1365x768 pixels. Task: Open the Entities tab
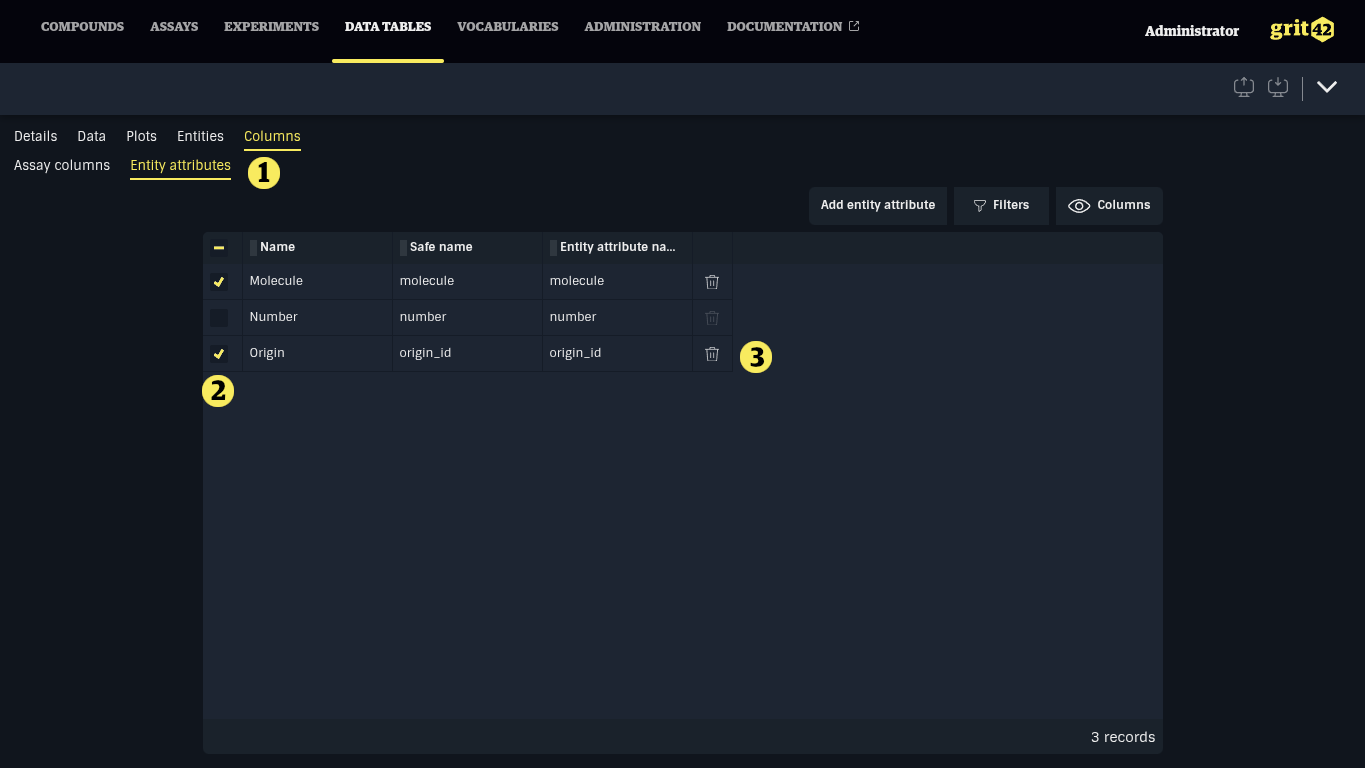tap(200, 137)
